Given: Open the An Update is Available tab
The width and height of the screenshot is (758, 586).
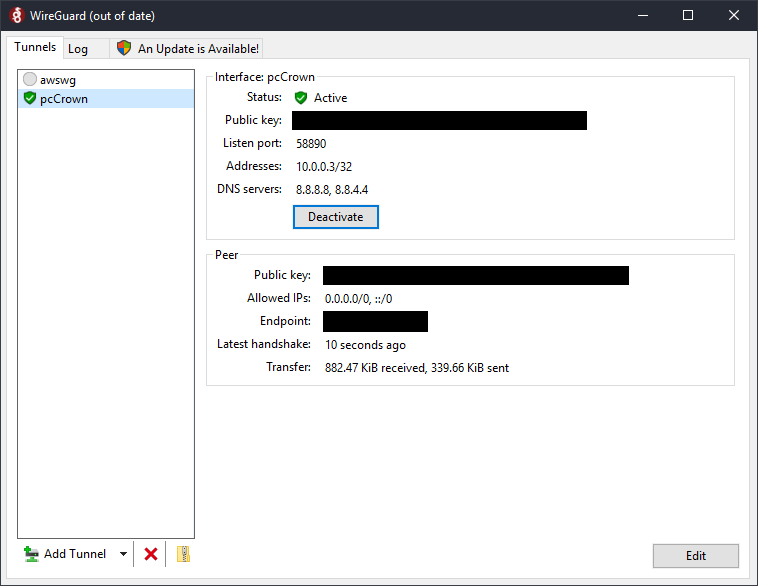Looking at the screenshot, I should (187, 49).
